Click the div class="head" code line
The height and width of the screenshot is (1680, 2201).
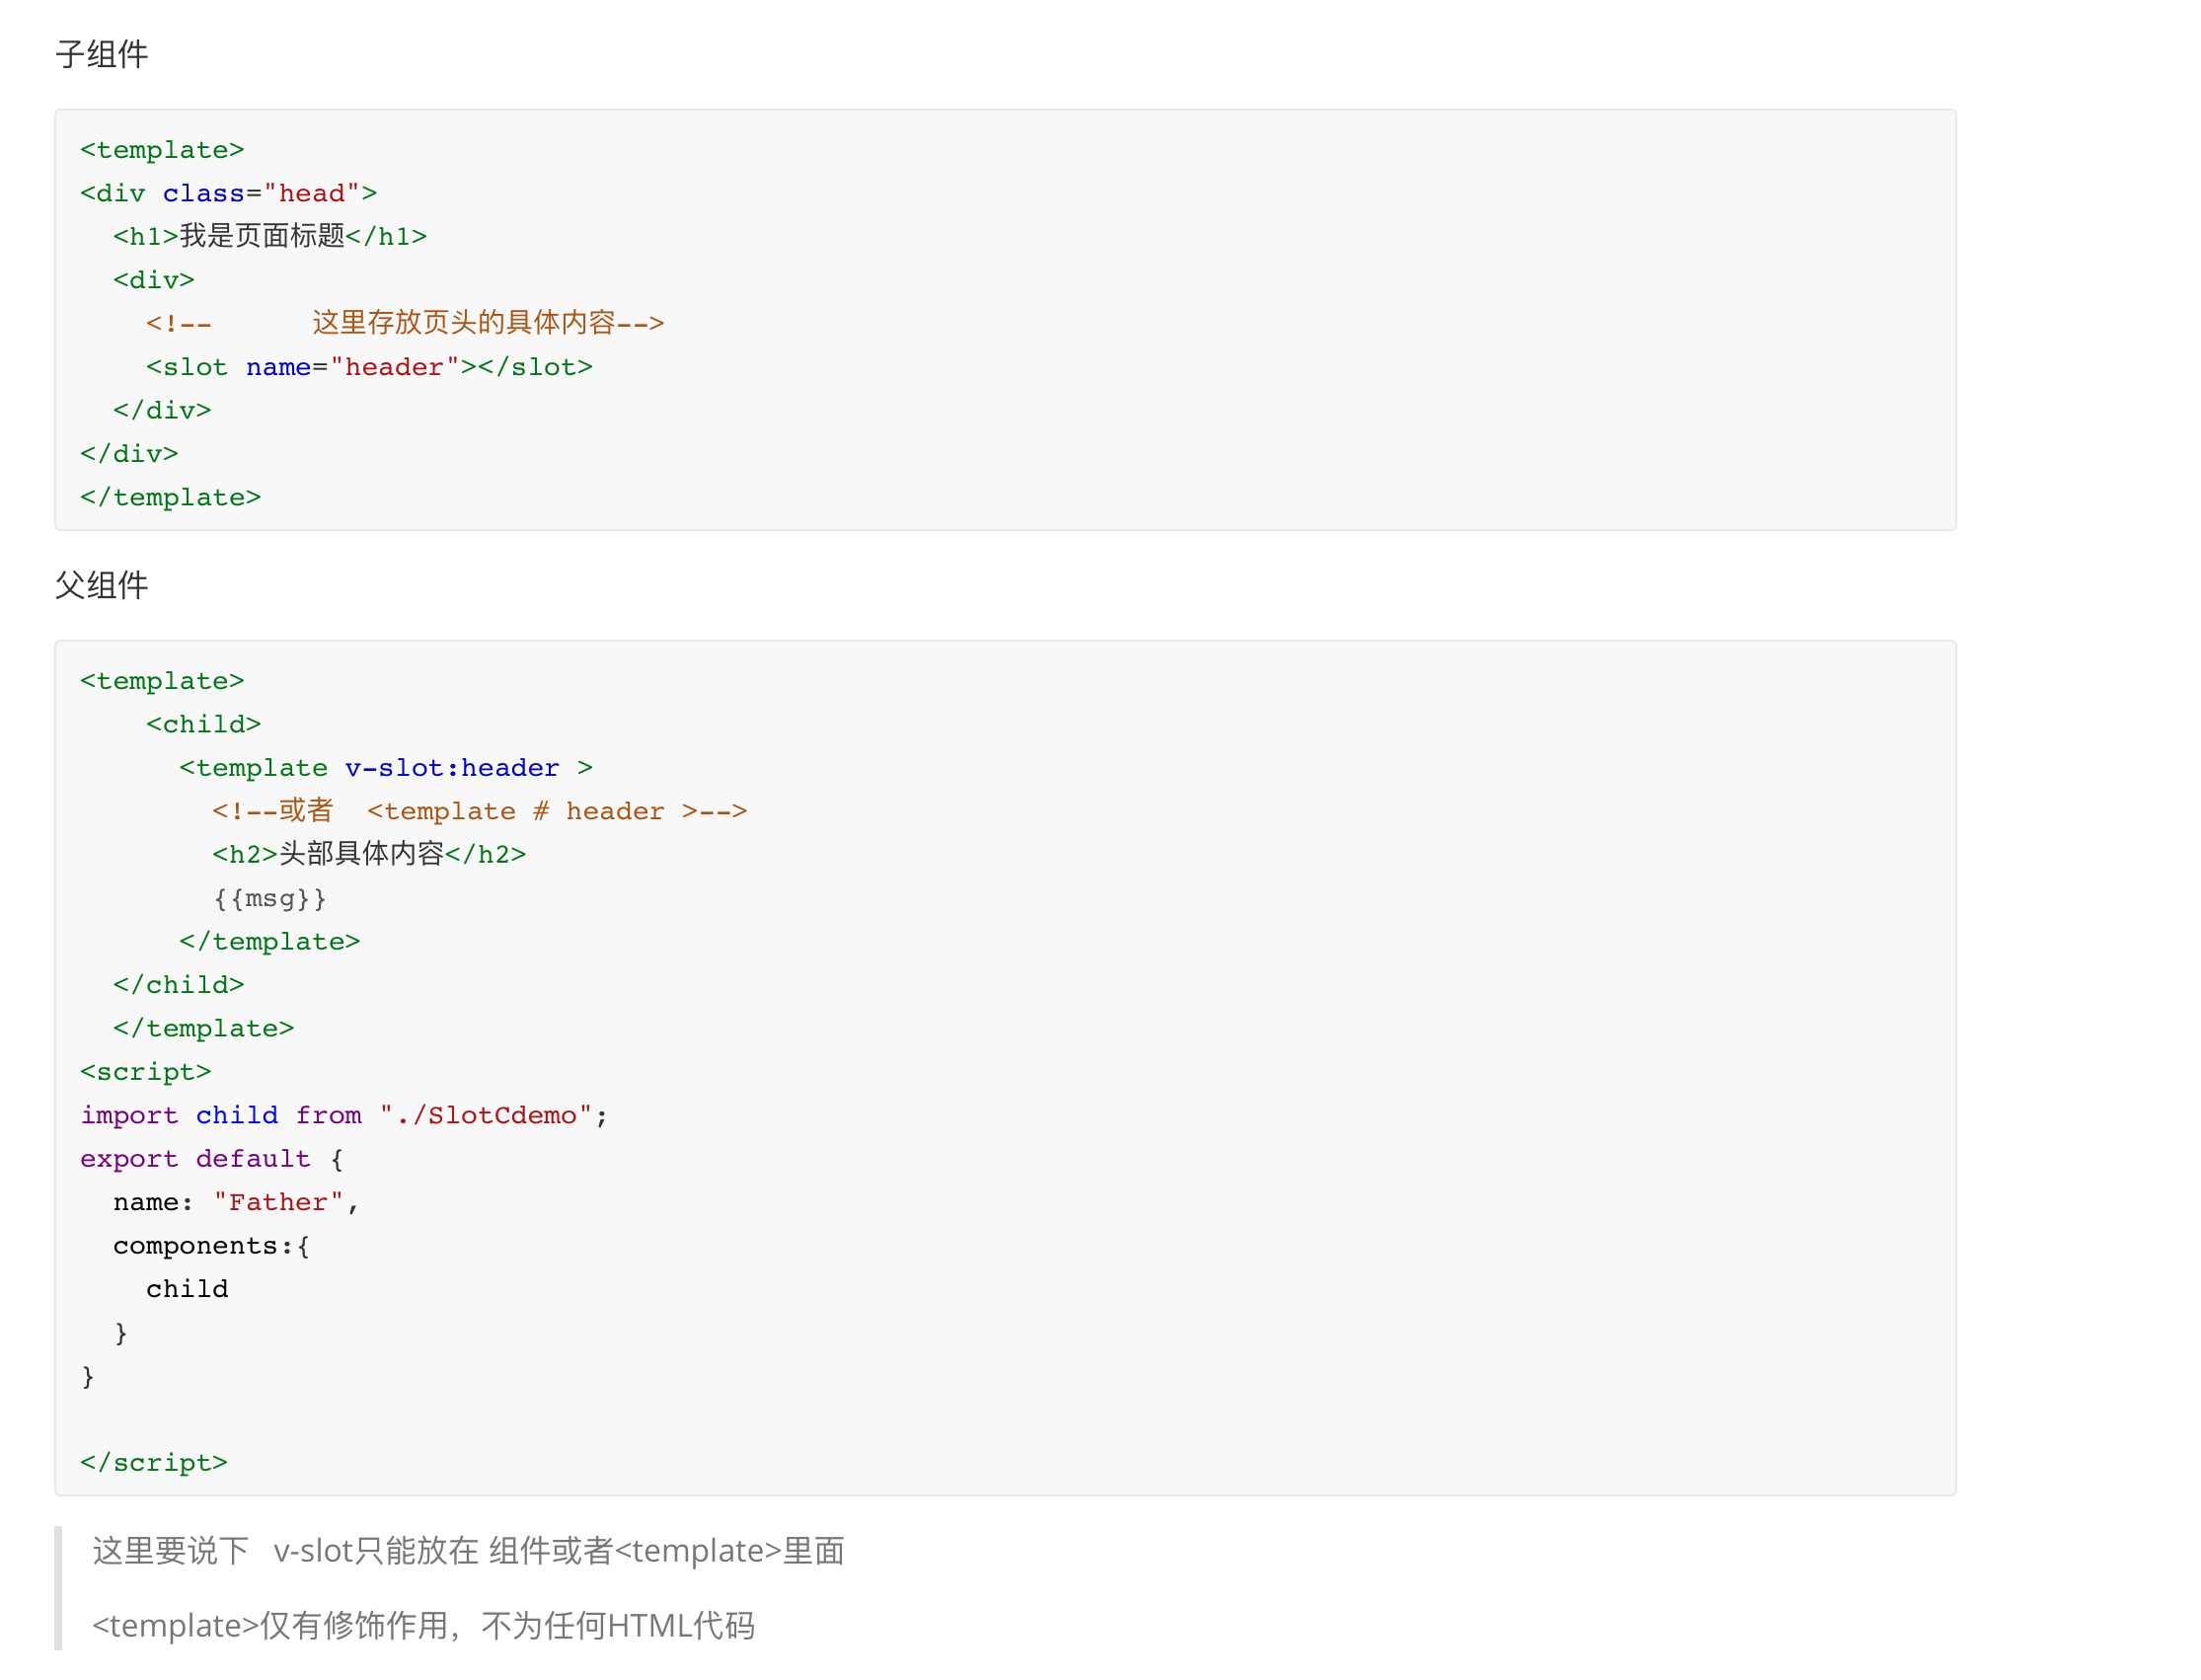(x=228, y=193)
